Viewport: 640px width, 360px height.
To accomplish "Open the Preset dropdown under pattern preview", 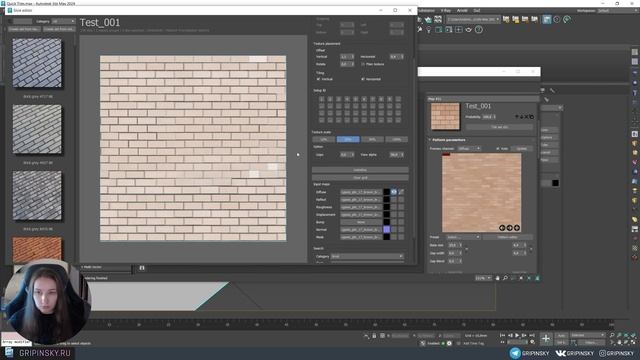I will [x=463, y=237].
